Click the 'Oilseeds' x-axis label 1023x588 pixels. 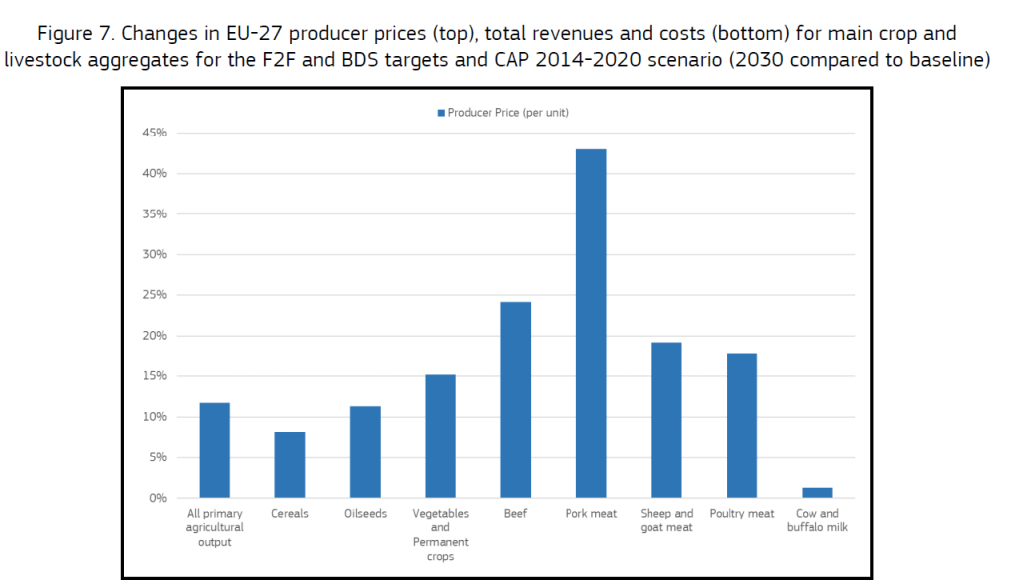tap(365, 514)
